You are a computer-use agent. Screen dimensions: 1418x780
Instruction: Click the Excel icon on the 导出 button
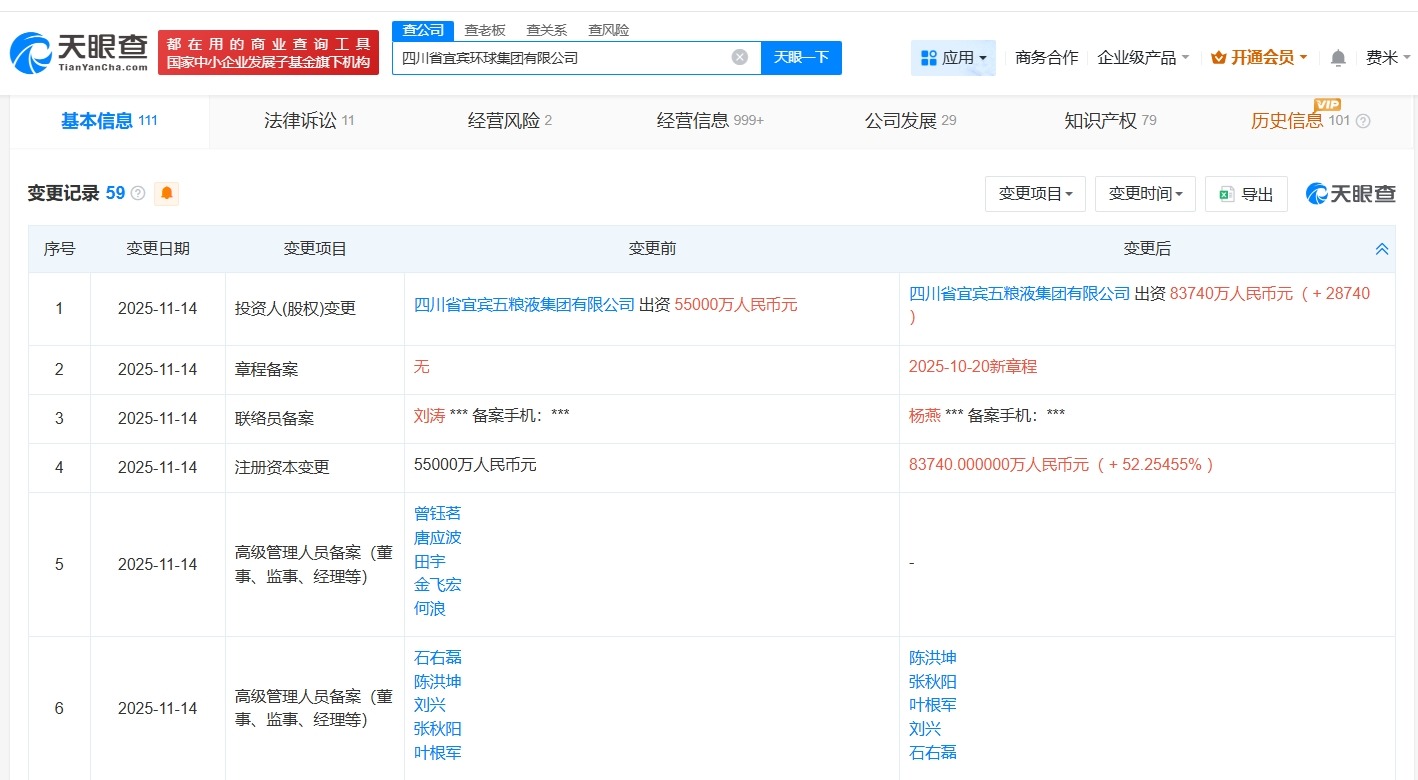[1228, 194]
